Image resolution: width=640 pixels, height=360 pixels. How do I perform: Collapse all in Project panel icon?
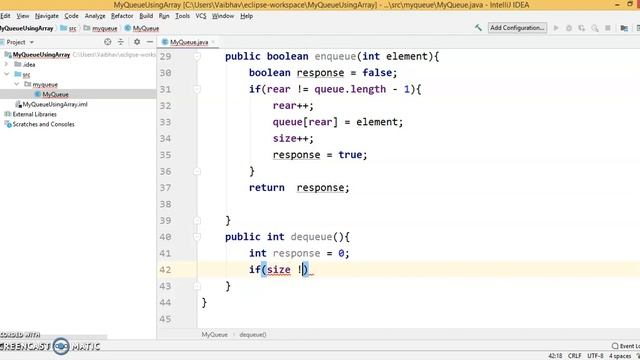(120, 42)
